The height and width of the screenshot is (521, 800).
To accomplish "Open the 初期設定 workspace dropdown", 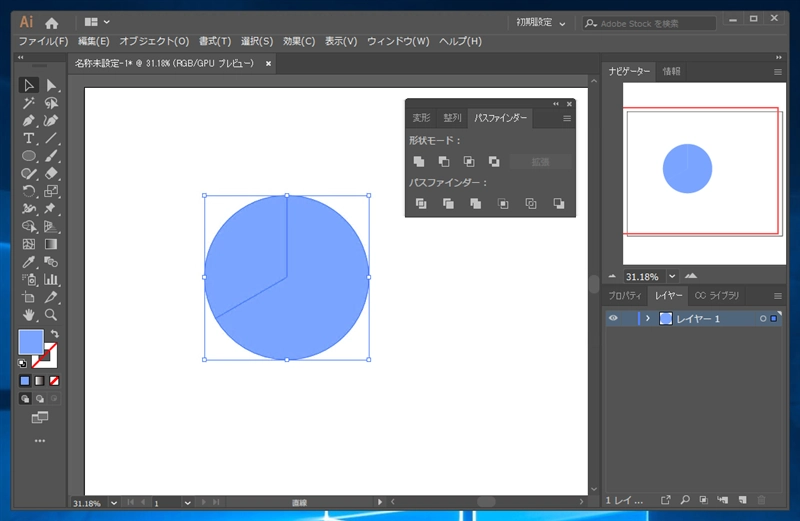I will tap(541, 22).
